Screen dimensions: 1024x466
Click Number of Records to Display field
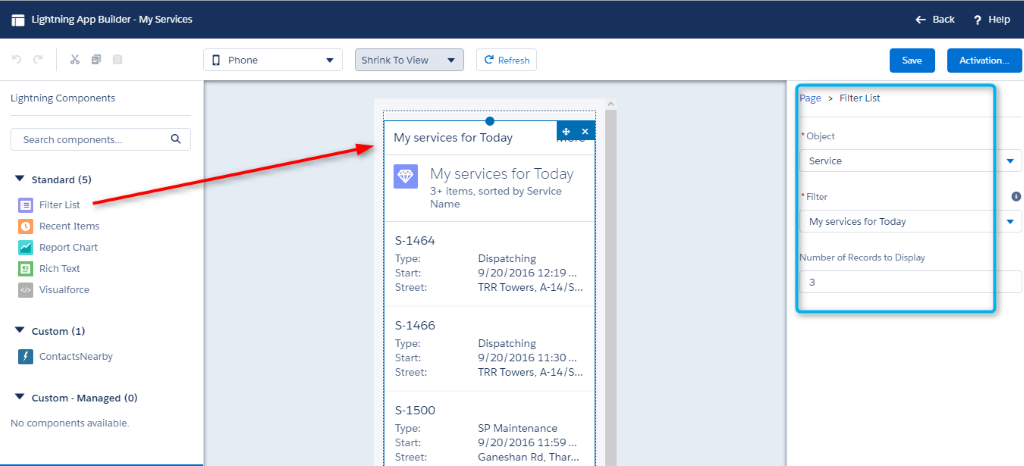[911, 283]
